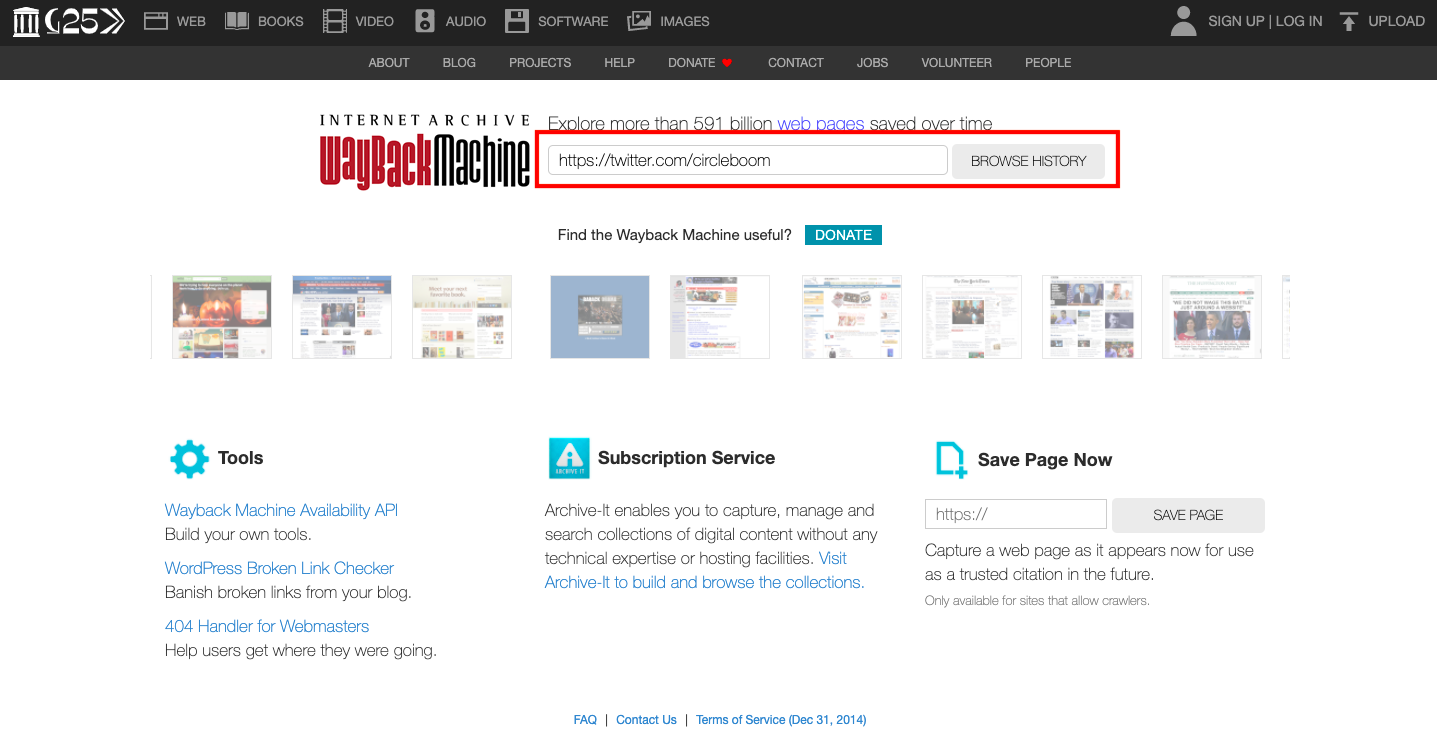1437x743 pixels.
Task: Go to the CONTACT page
Action: point(796,62)
